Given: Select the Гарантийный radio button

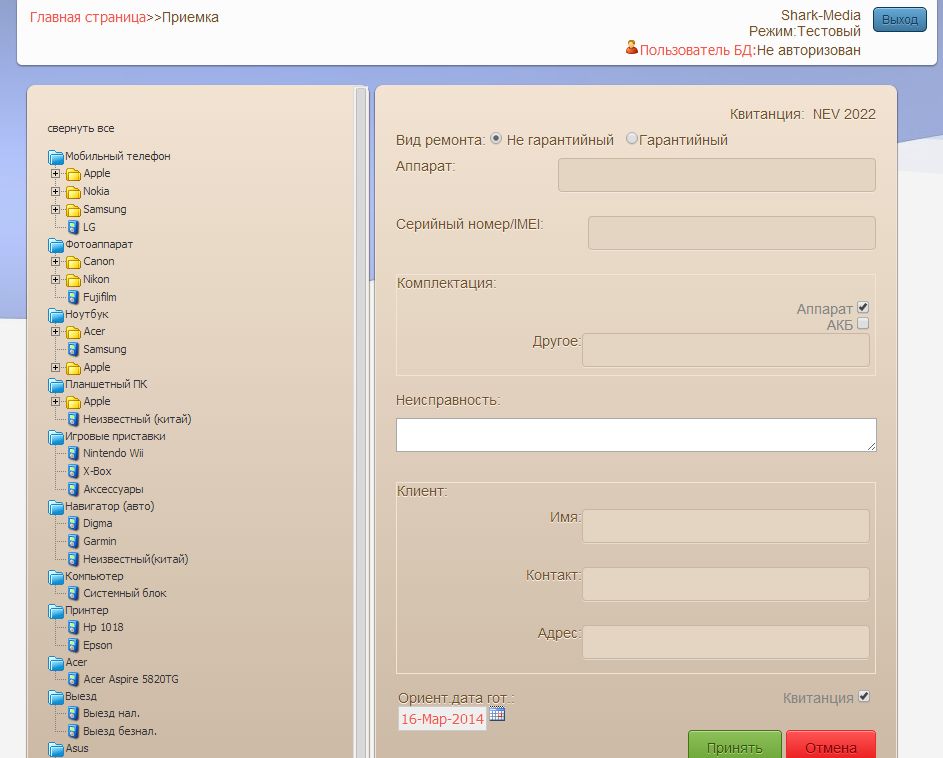Looking at the screenshot, I should [x=631, y=138].
